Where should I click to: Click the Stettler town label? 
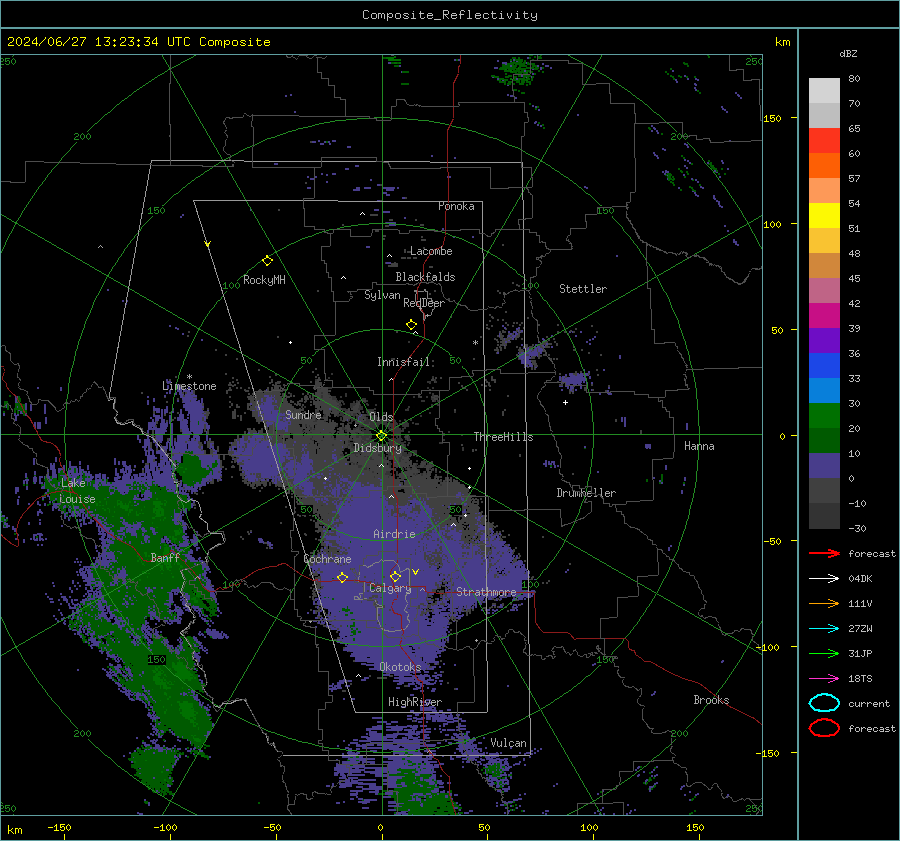point(583,289)
